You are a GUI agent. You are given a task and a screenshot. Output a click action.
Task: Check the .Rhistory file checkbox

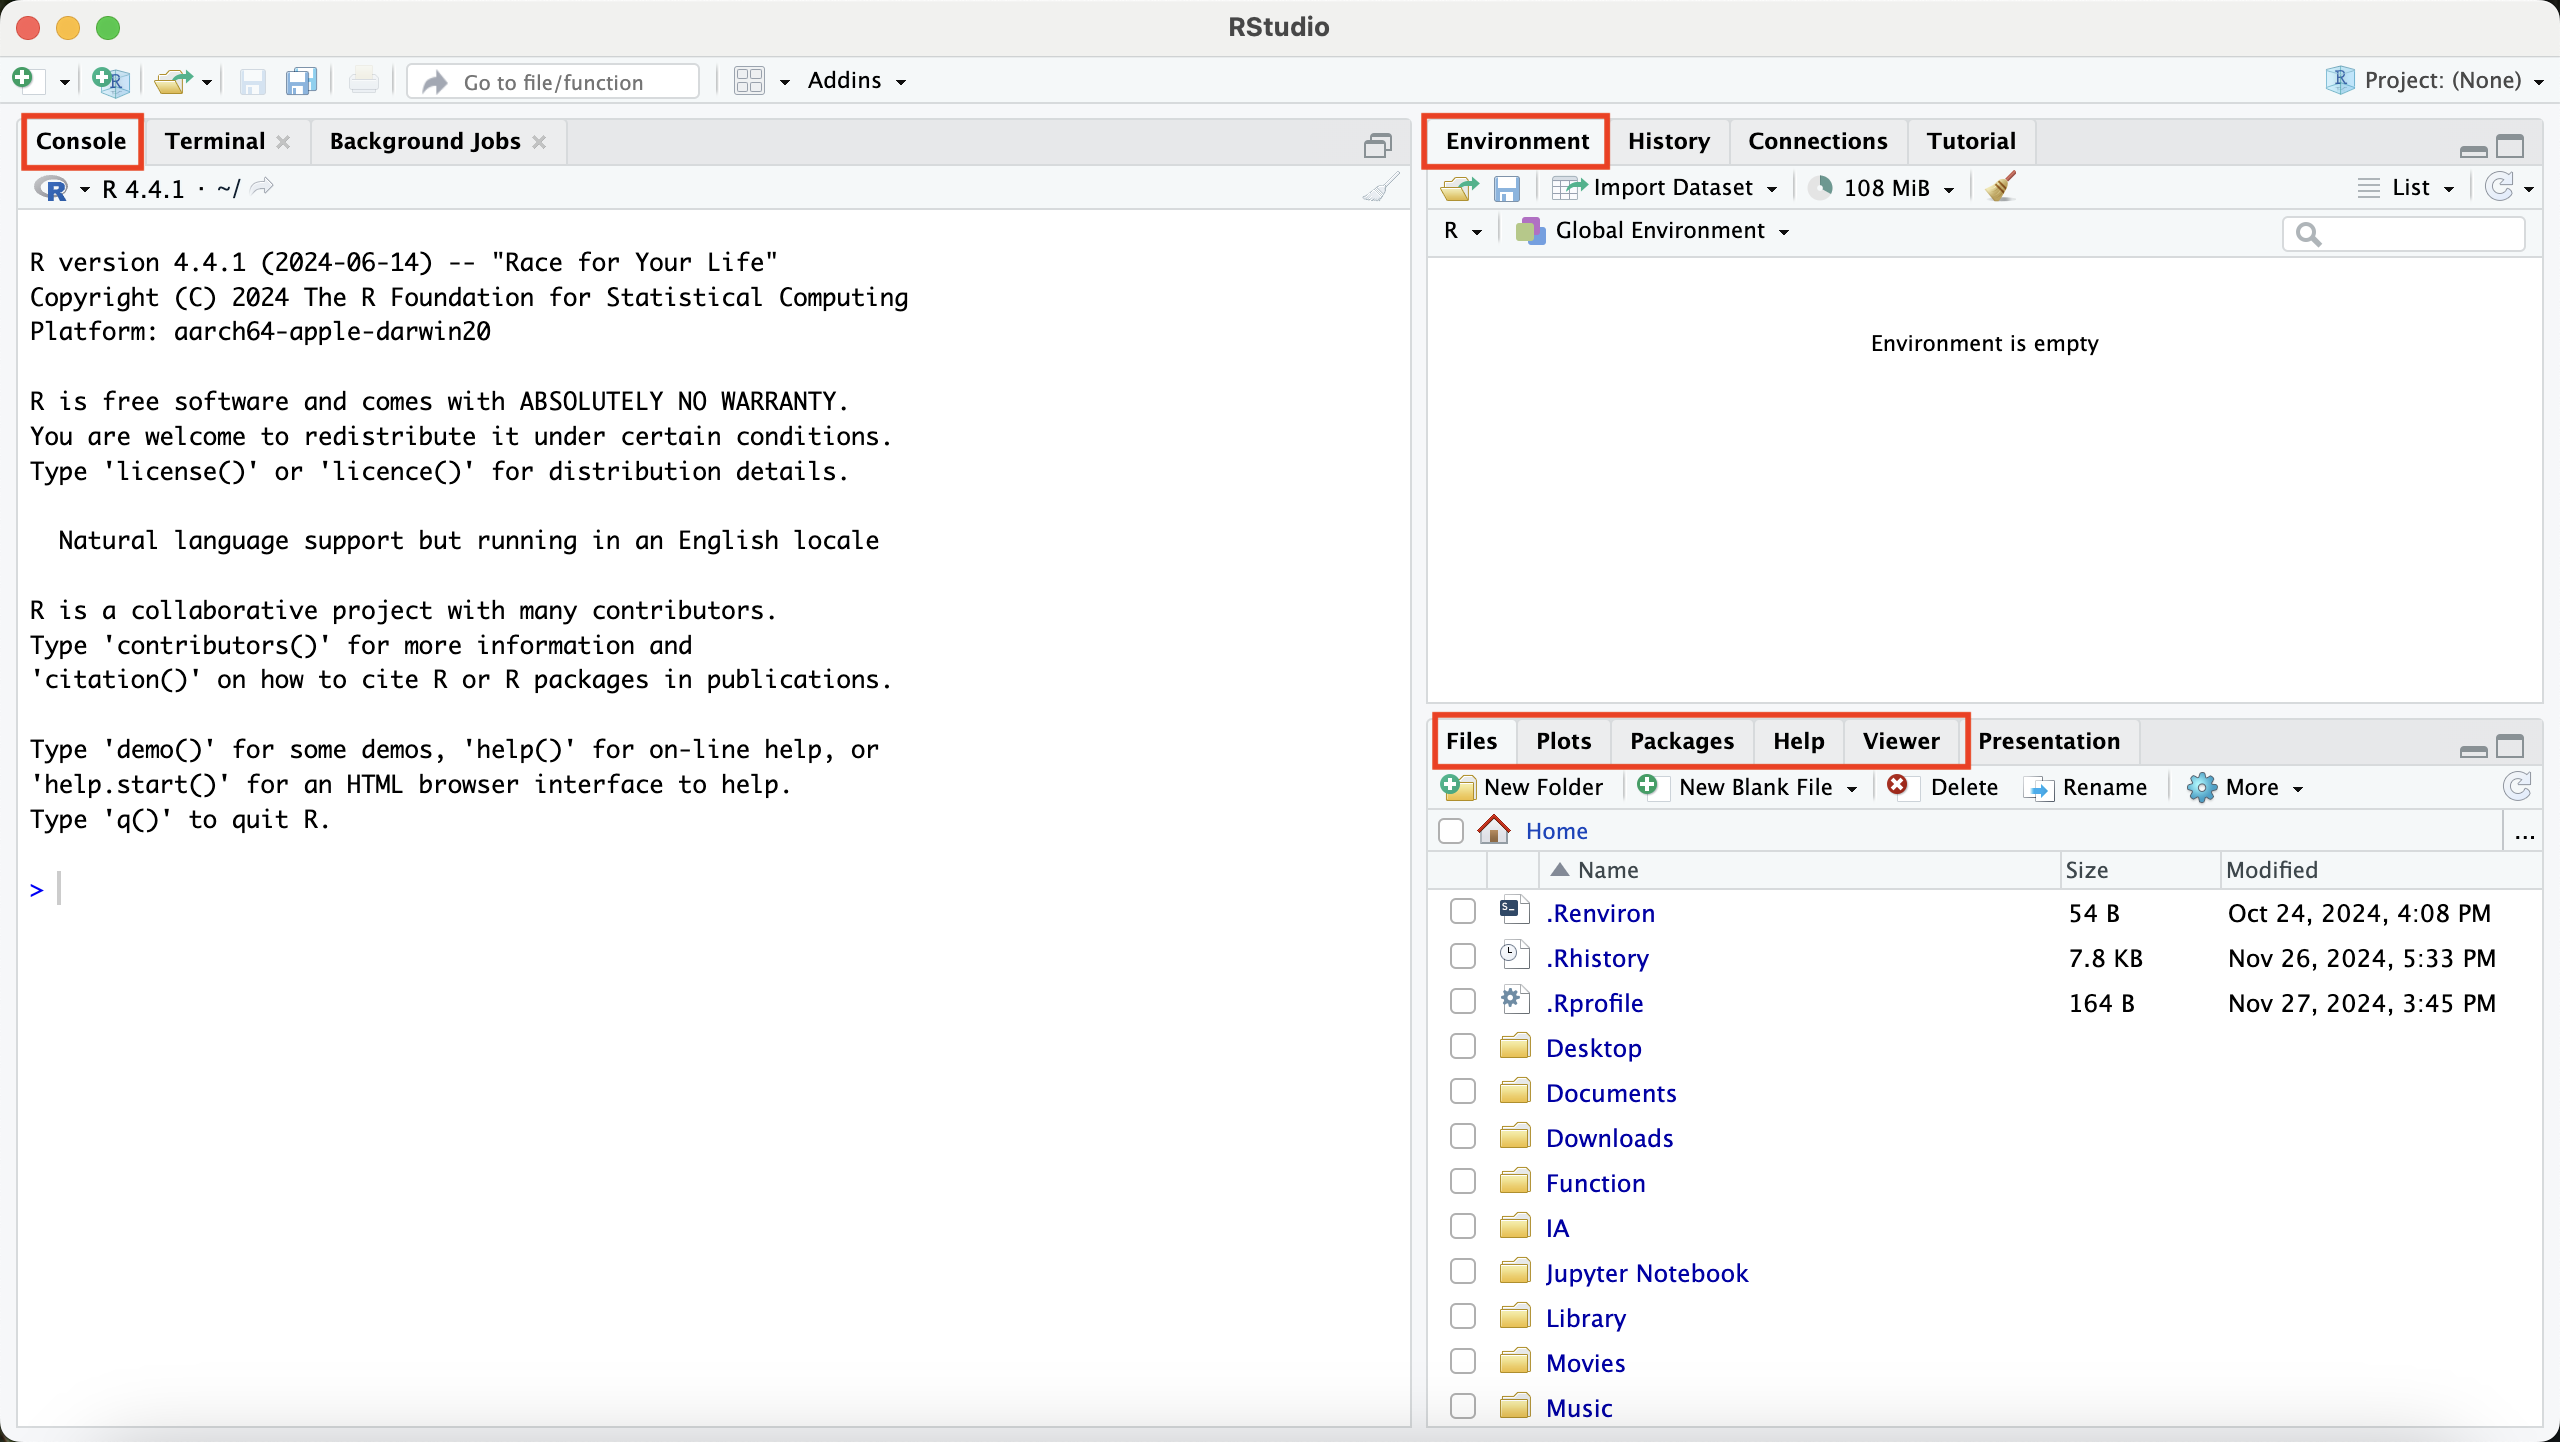1463,956
